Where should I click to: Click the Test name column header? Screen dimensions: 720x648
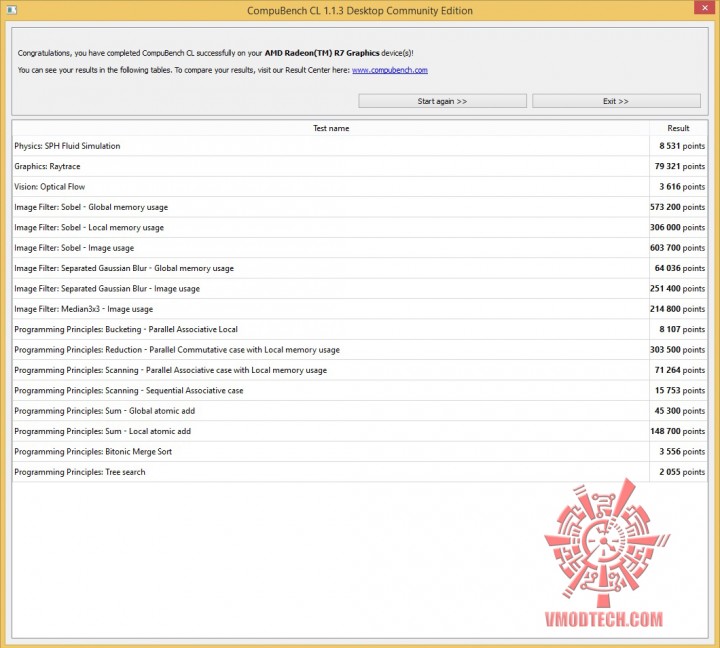(x=331, y=128)
